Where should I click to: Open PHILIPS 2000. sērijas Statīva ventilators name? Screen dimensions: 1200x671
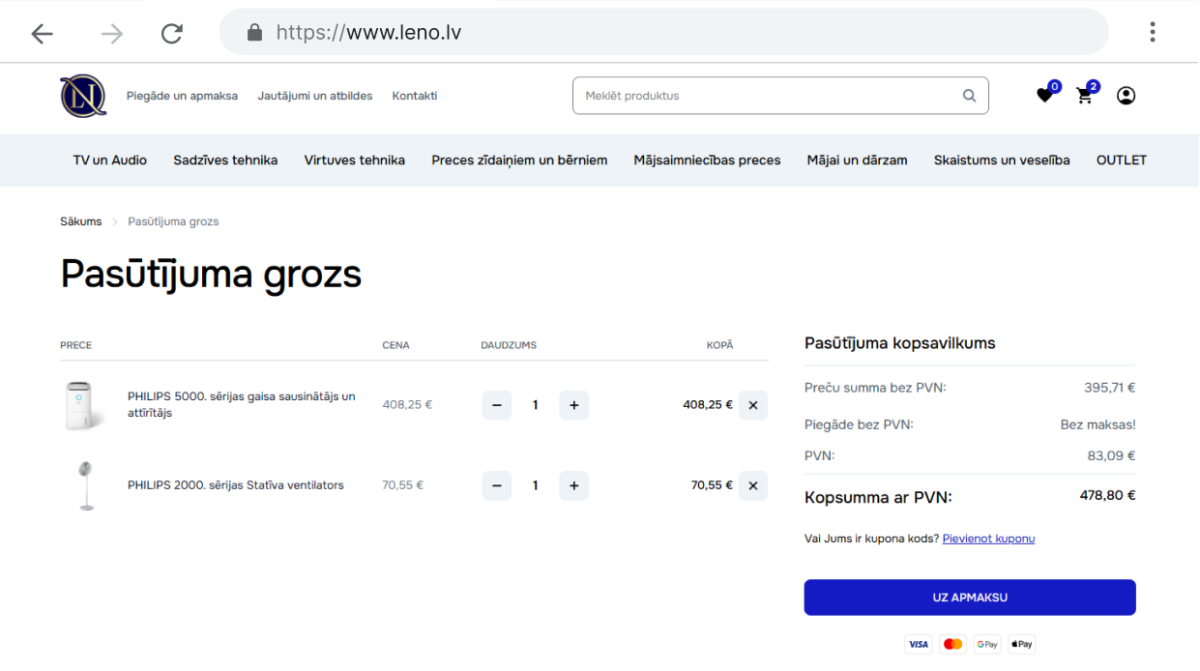click(x=235, y=485)
